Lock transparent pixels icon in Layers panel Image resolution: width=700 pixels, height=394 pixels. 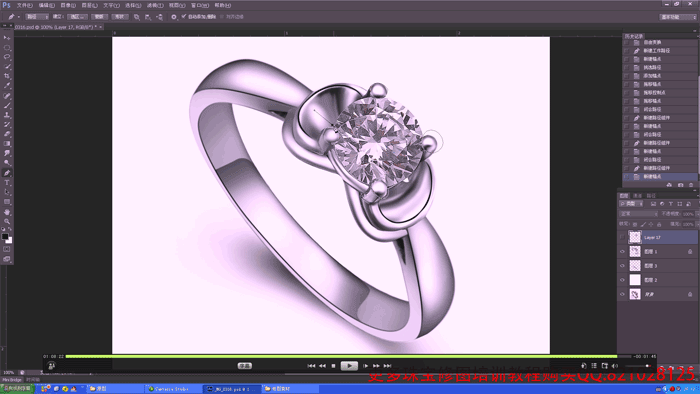(x=635, y=224)
